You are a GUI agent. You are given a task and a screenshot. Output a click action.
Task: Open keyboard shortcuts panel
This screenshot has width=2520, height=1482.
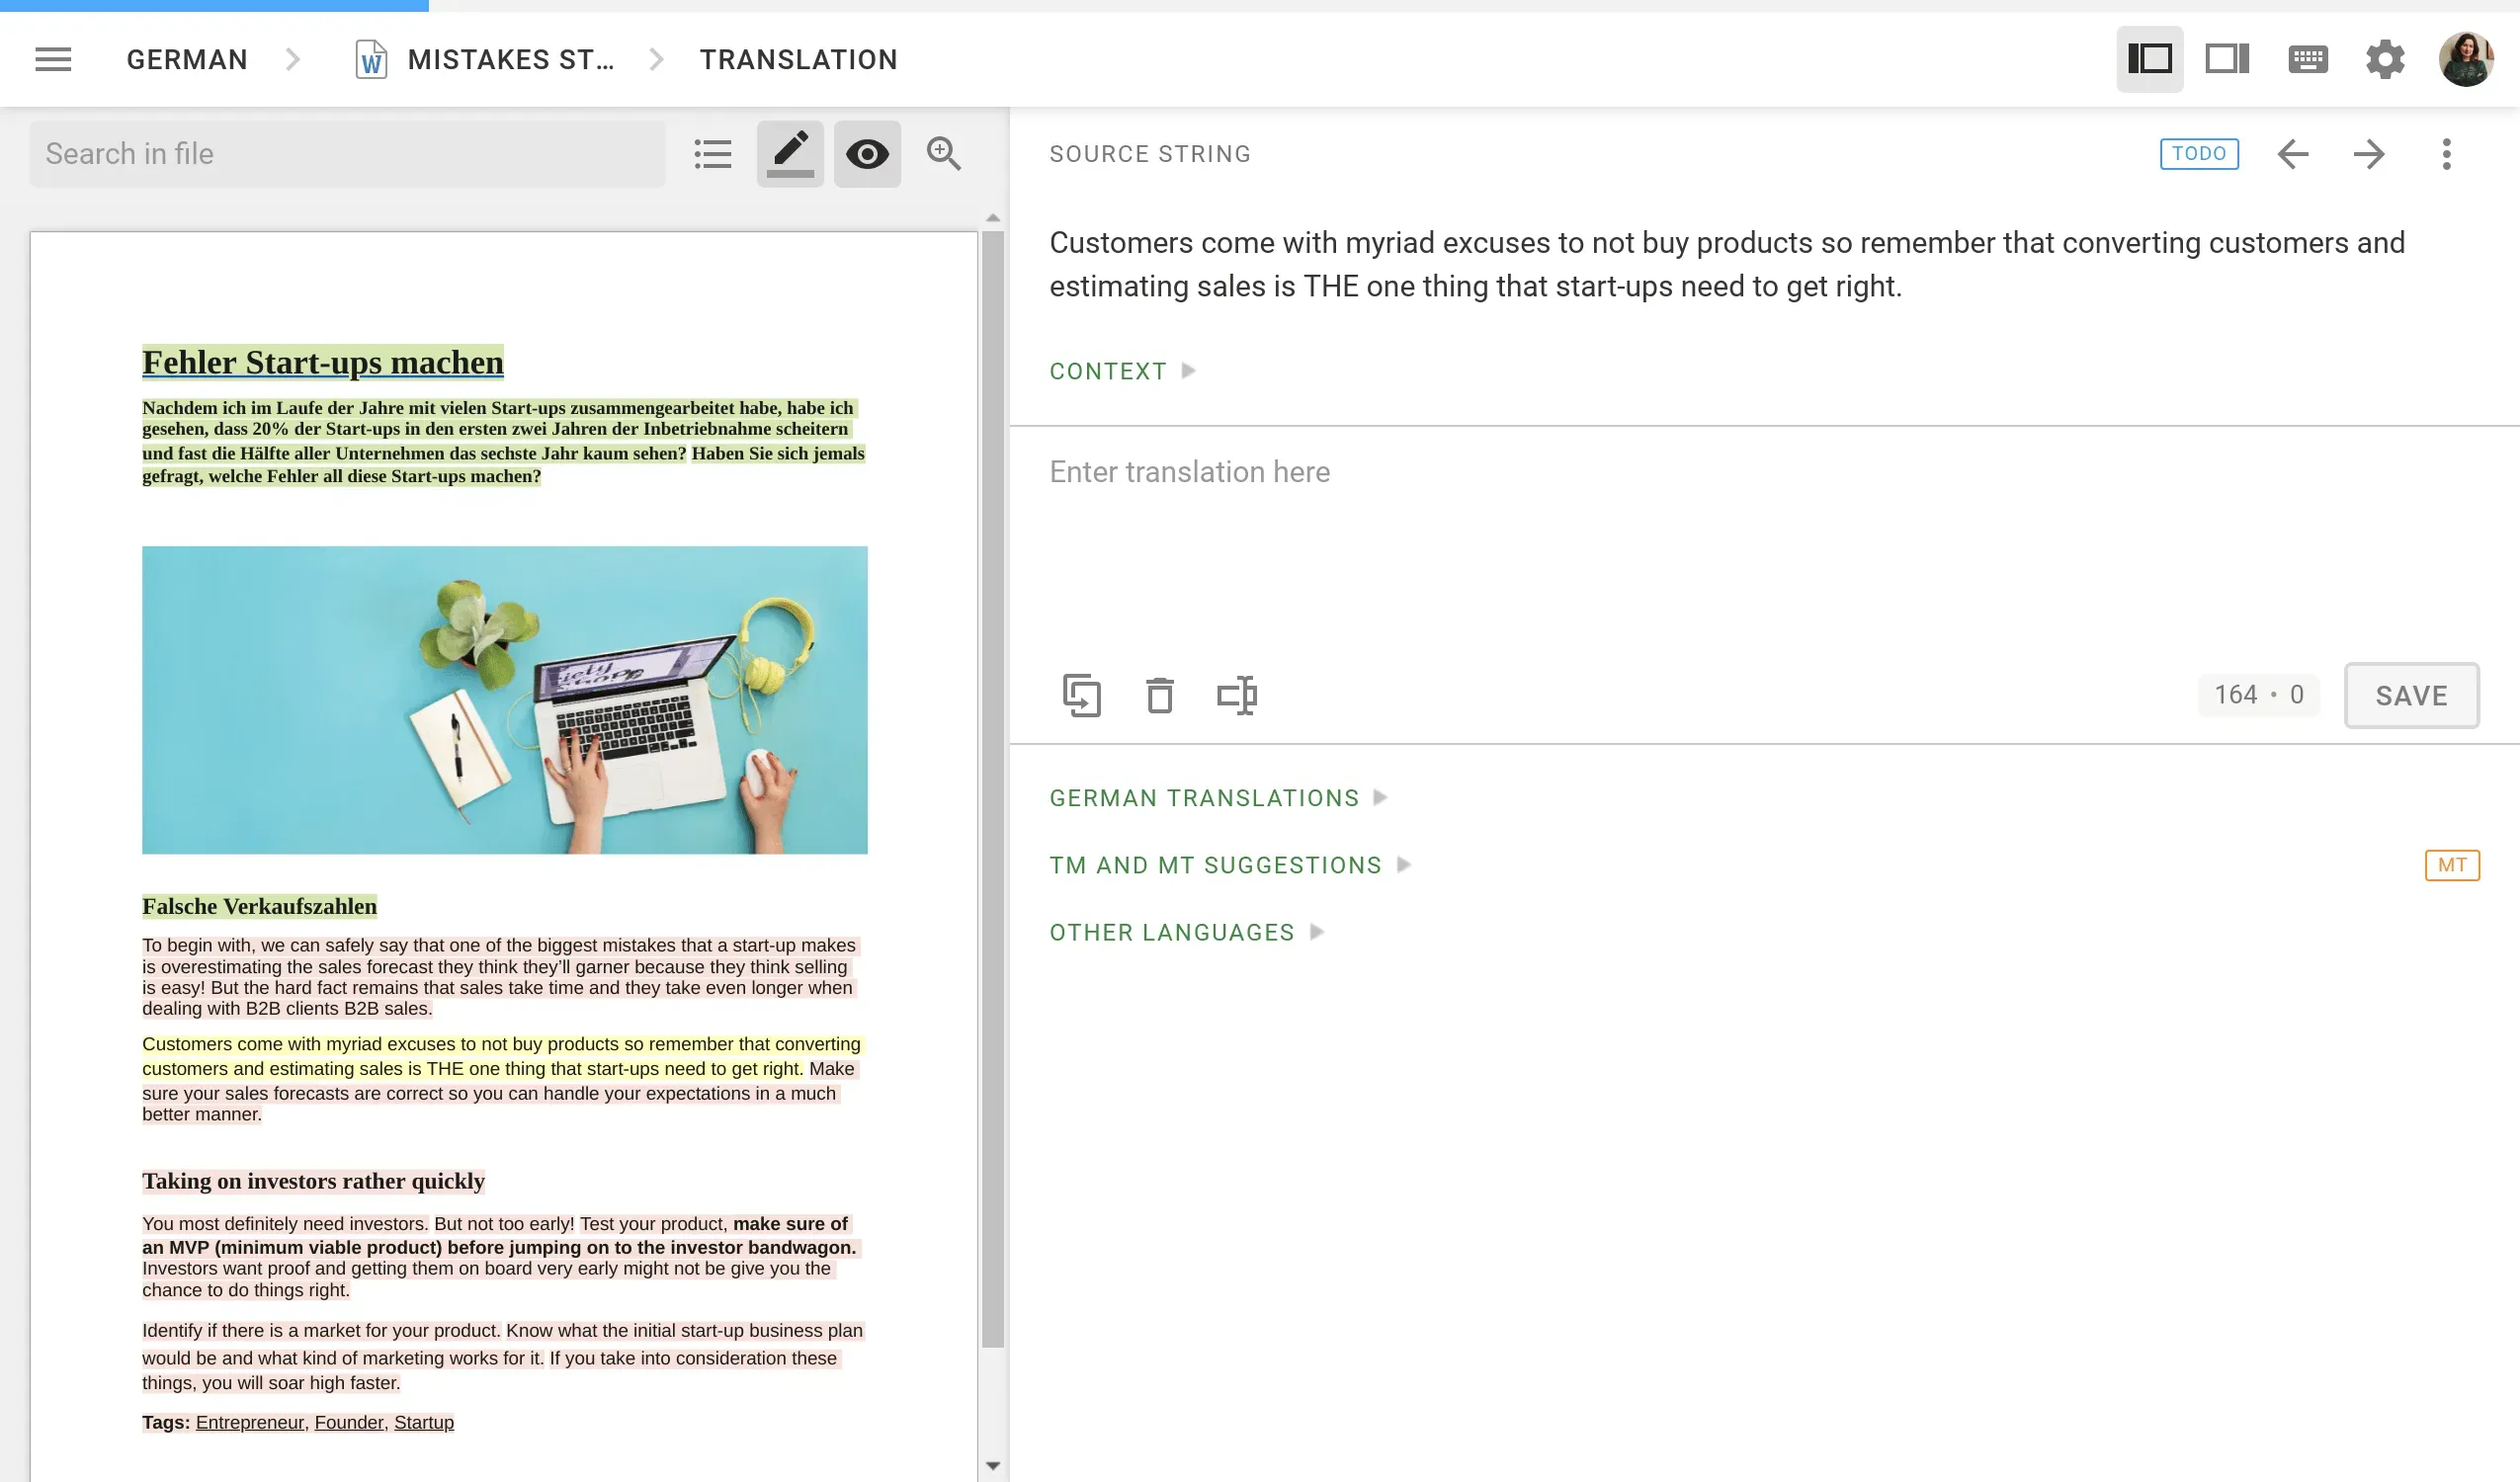[2307, 59]
